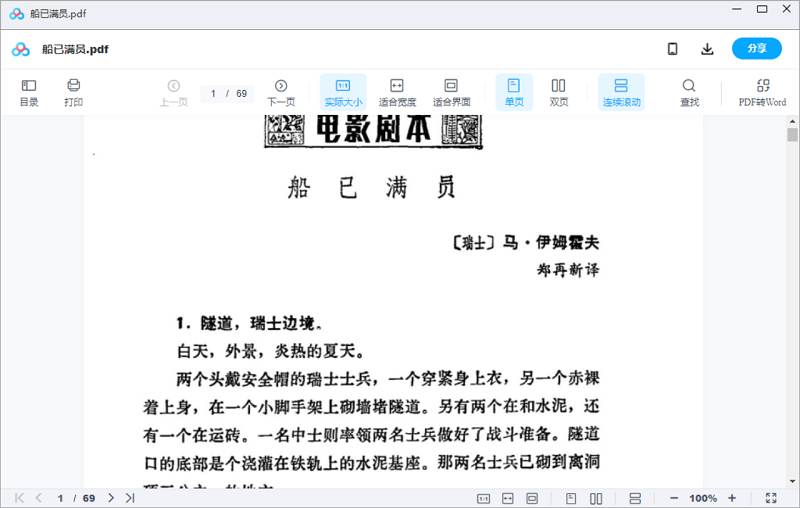Select 实际大小 actual size zoom
This screenshot has width=800, height=508.
coord(343,93)
